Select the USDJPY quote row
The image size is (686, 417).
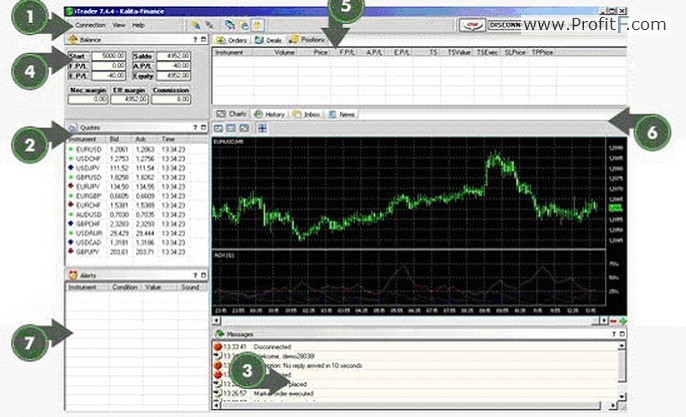point(136,168)
